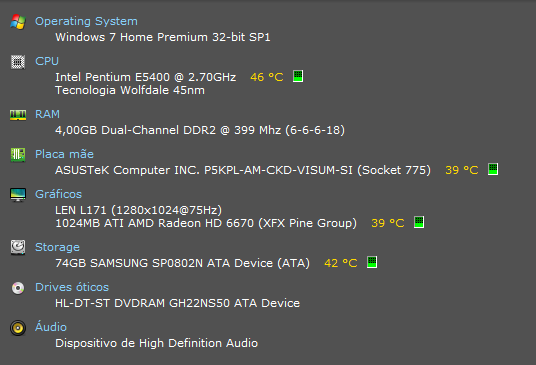Click the Samsung drive temperature indicator

coord(372,262)
